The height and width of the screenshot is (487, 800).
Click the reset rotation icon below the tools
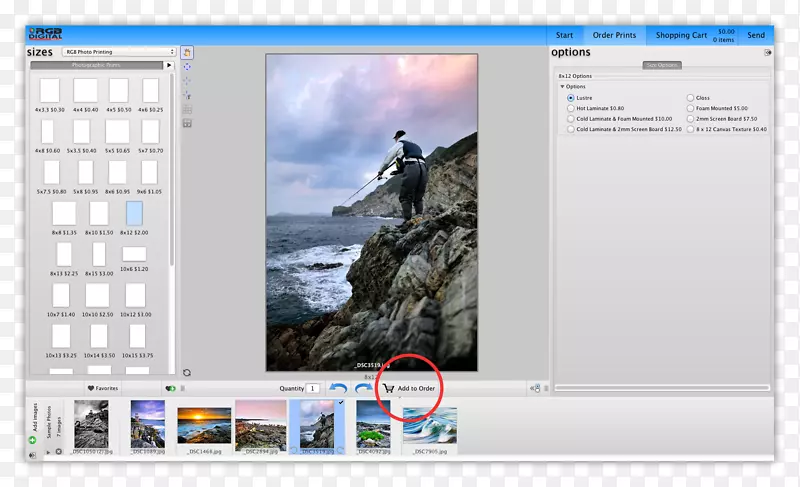pos(187,372)
